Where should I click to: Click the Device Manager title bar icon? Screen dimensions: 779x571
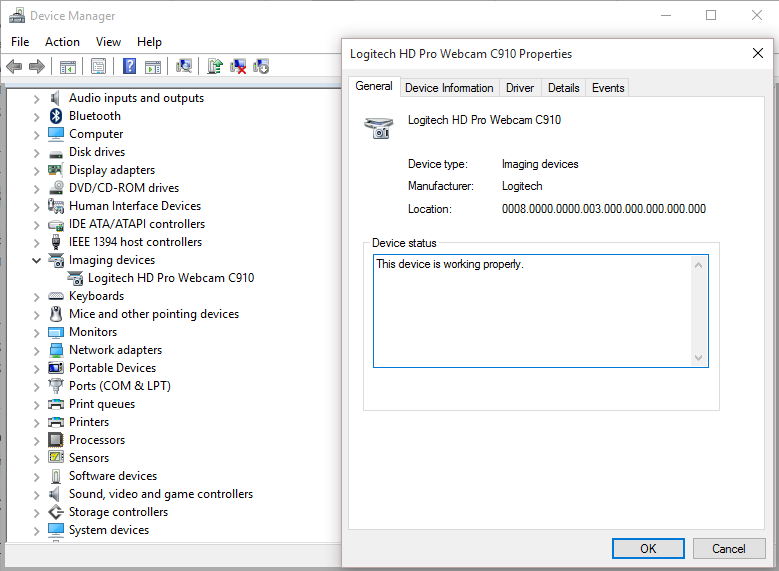pos(17,15)
